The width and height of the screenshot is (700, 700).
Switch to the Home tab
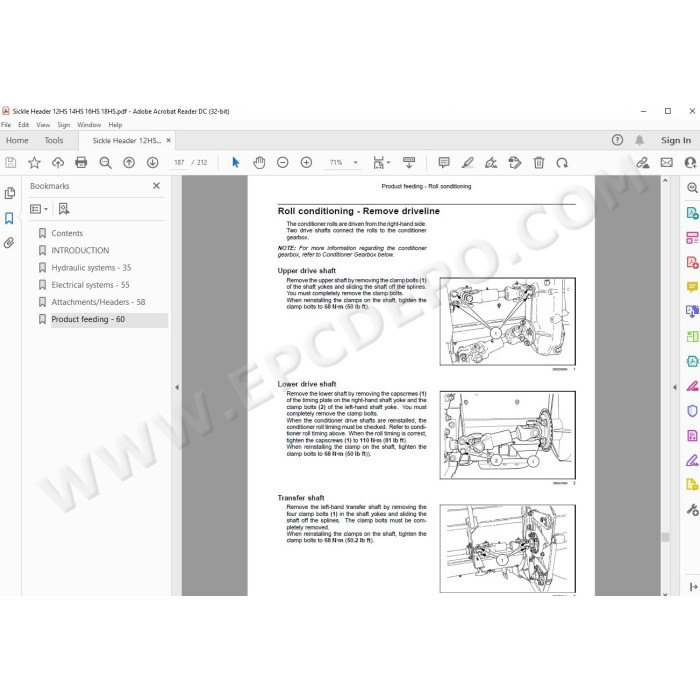[17, 140]
